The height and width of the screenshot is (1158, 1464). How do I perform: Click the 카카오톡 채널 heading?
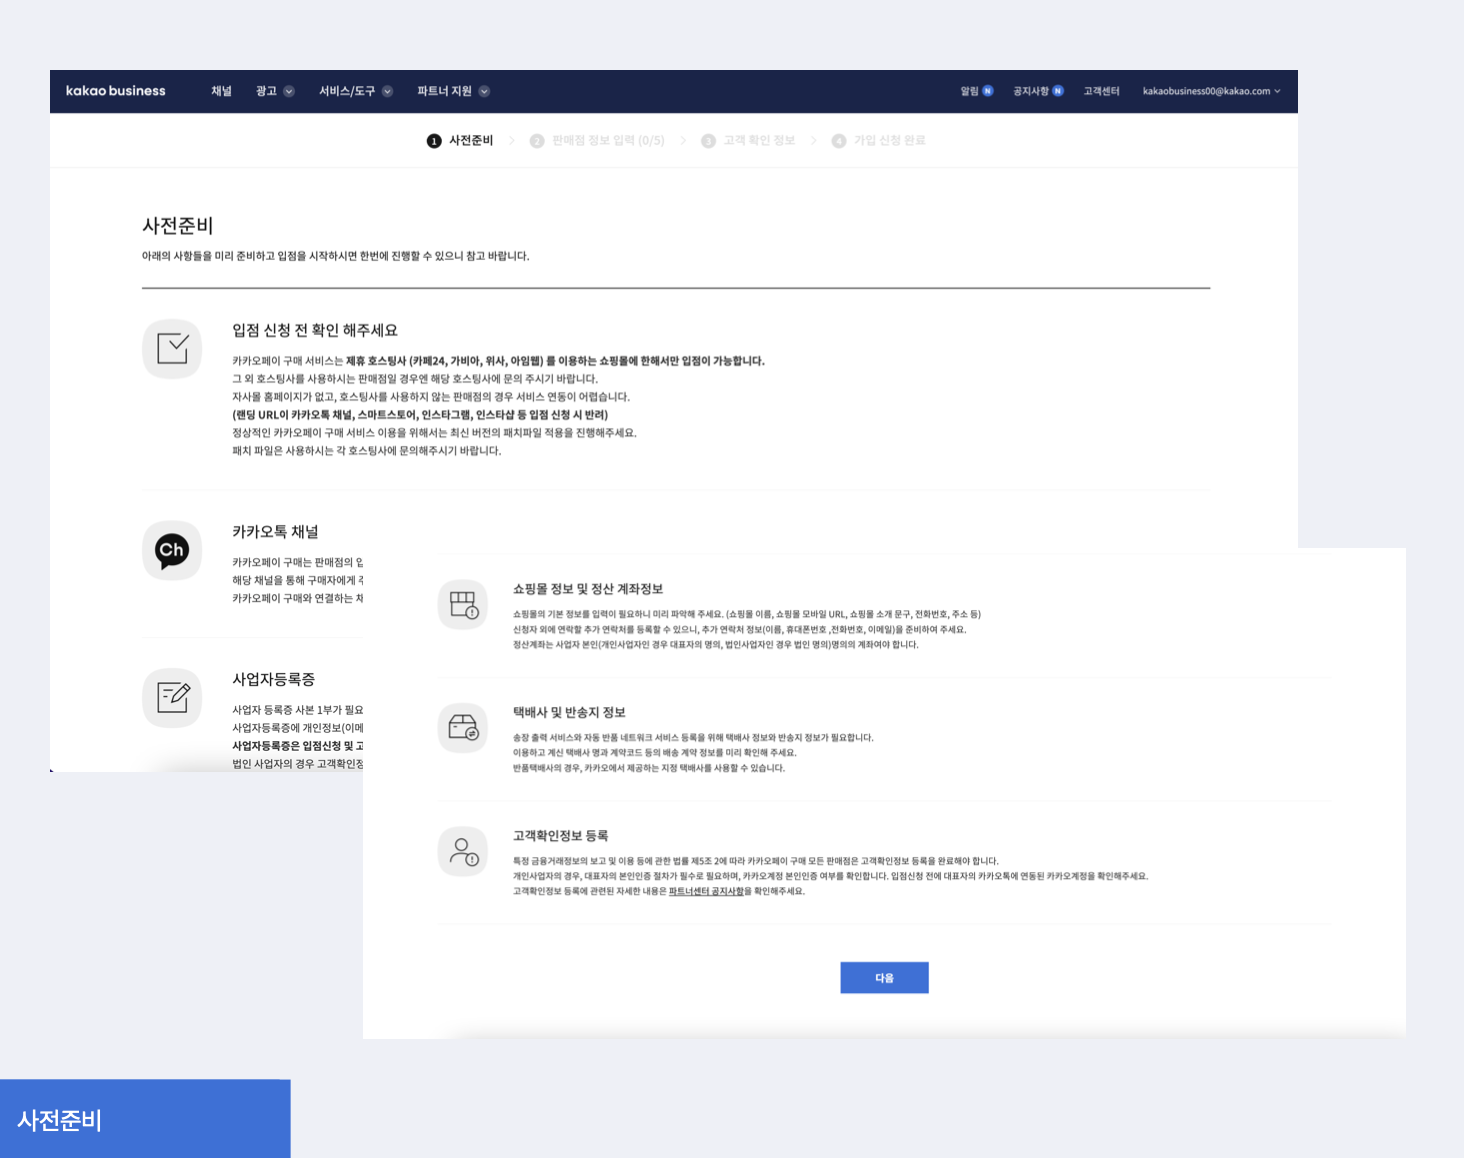275,532
